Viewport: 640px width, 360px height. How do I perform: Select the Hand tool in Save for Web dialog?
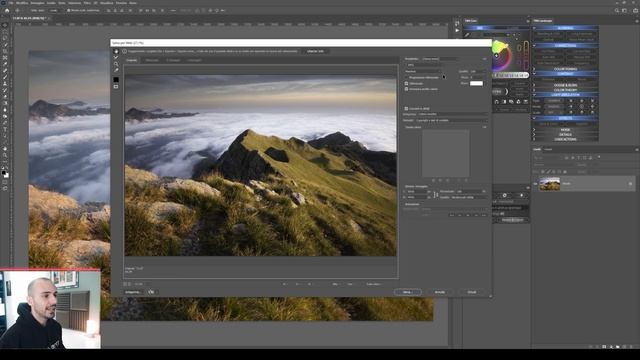(x=116, y=51)
